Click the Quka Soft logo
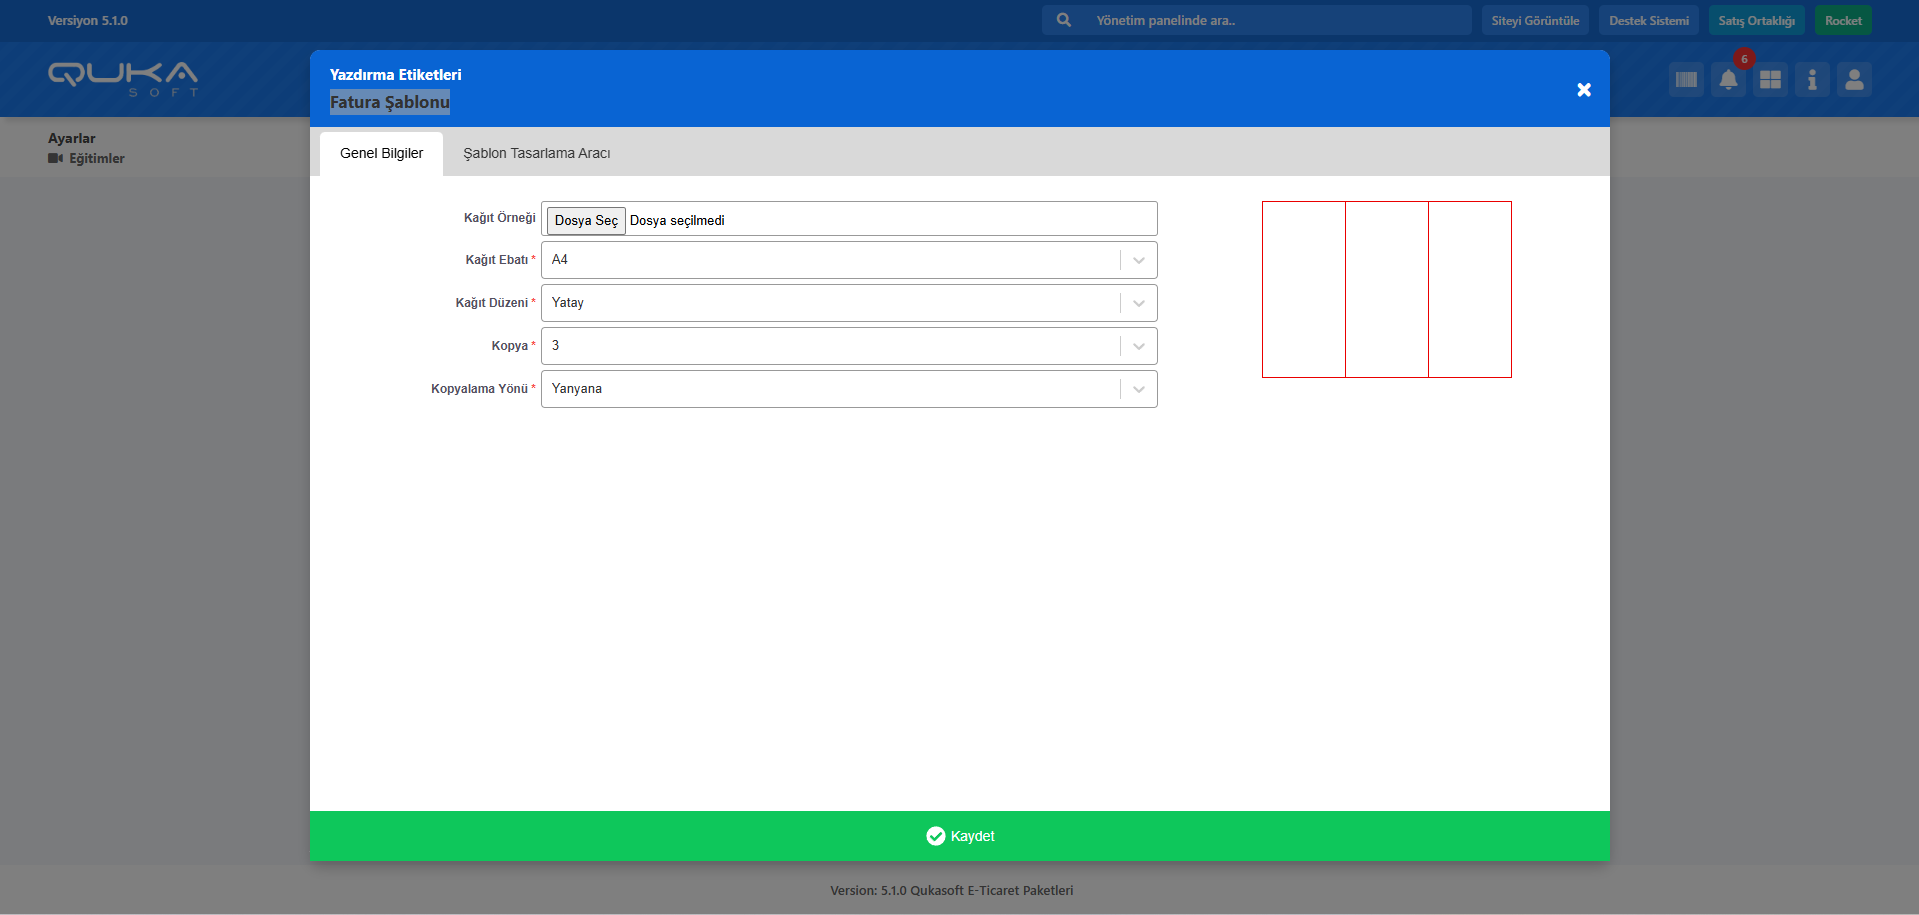 [123, 78]
